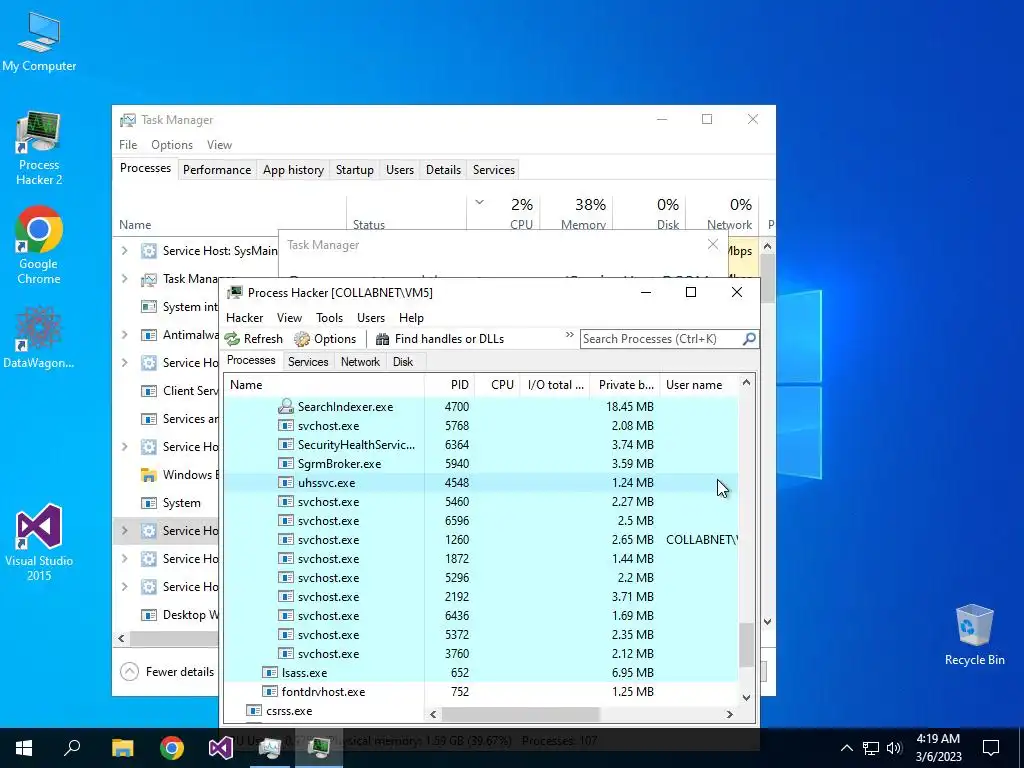The height and width of the screenshot is (768, 1024).
Task: Show hidden Process Hacker toolbar items via chevron
Action: pyautogui.click(x=569, y=335)
